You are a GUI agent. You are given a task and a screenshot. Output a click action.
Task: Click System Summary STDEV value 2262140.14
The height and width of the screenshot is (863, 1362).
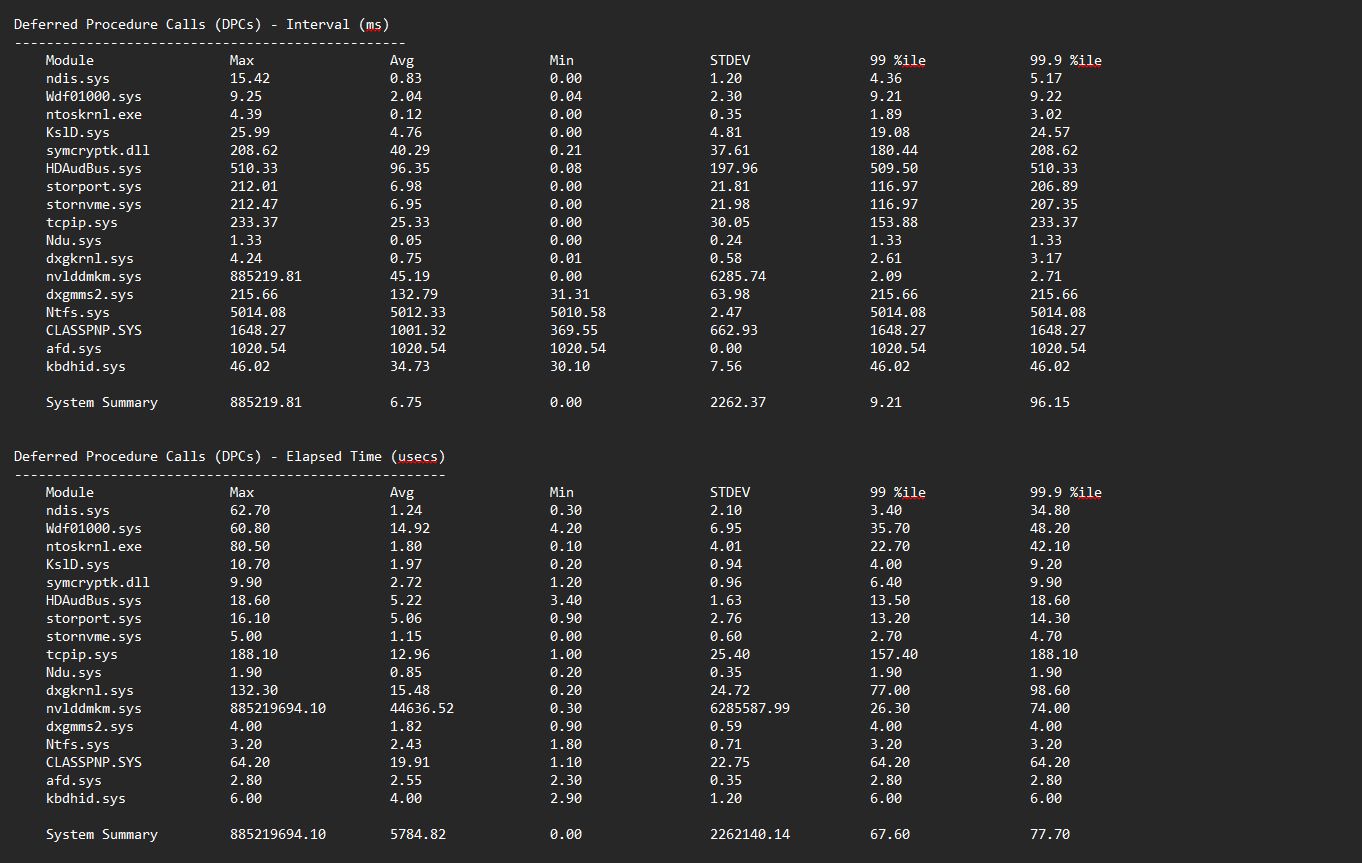749,834
